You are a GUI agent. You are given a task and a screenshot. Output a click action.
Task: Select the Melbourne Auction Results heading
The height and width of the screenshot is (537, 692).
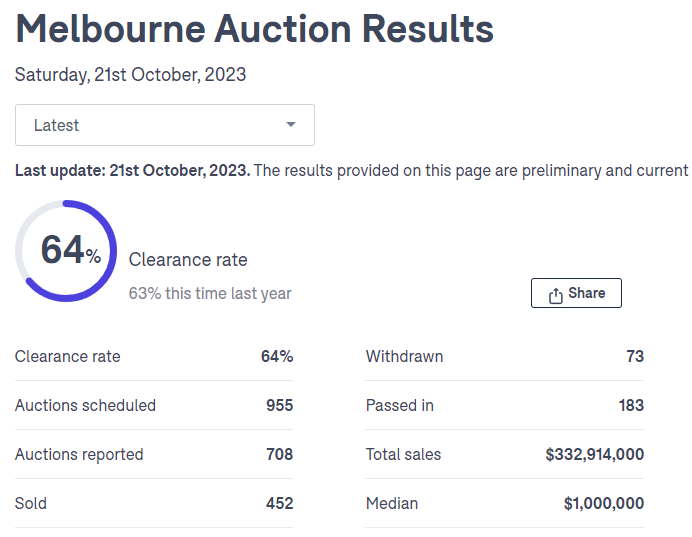tap(255, 29)
